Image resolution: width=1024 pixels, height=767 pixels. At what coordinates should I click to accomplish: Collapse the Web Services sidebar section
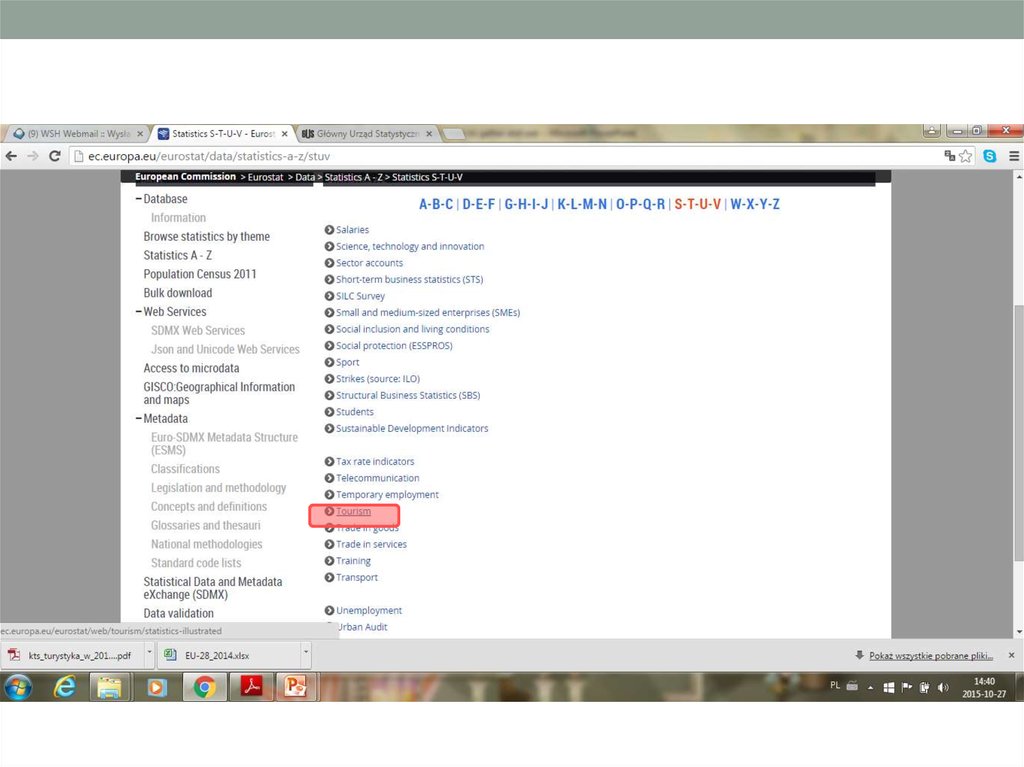(139, 312)
